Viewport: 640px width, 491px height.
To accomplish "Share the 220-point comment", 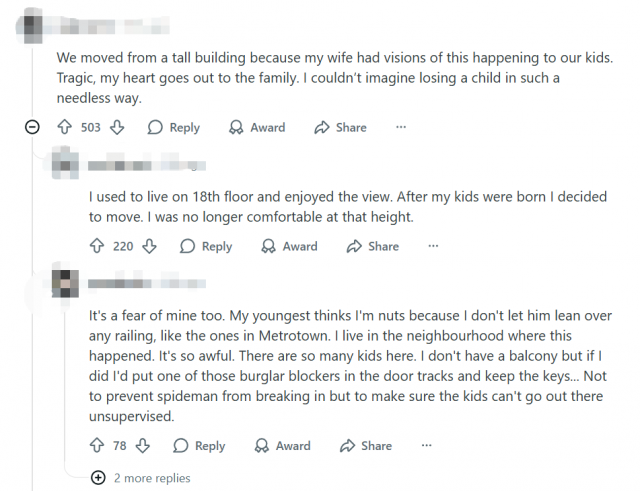I will (372, 246).
